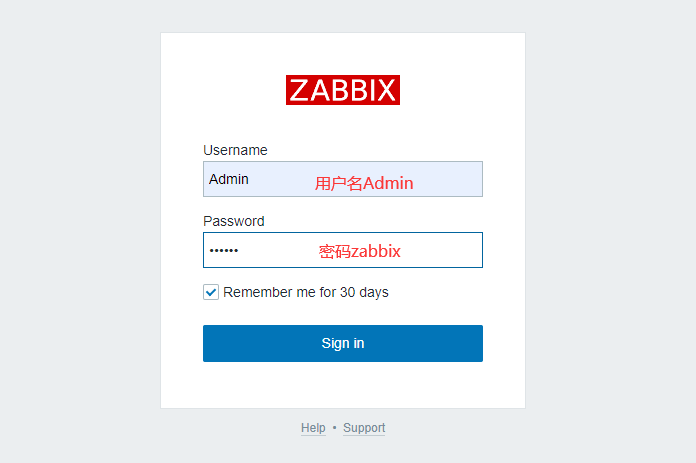Click the Password field label

pos(233,221)
